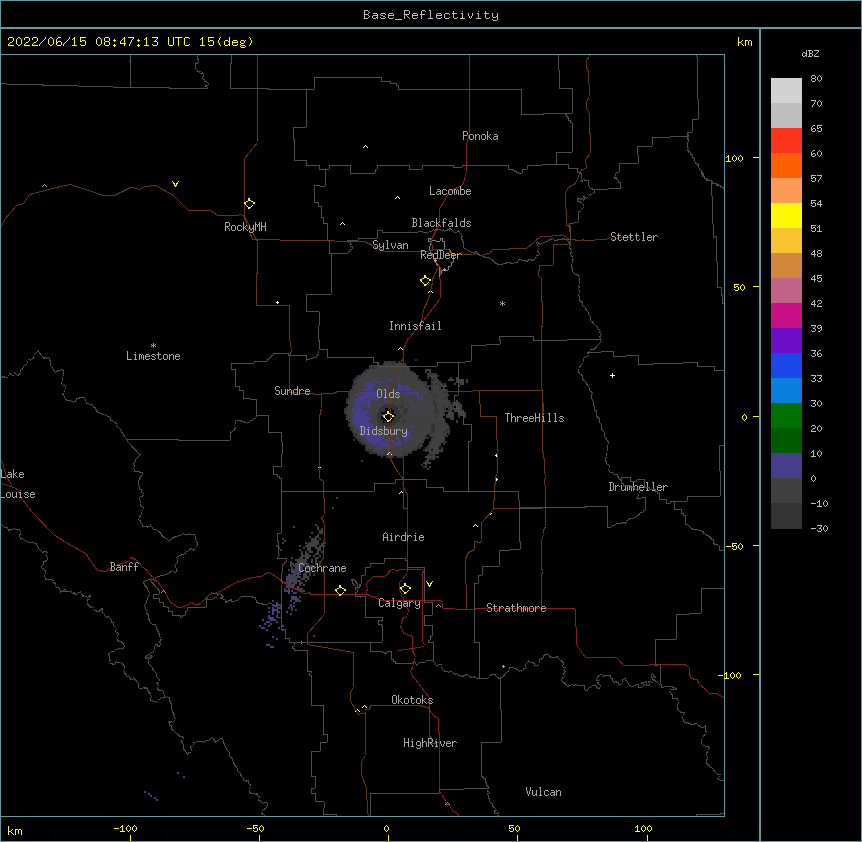Click the yellow V marker northeast of Calgary

[x=429, y=584]
